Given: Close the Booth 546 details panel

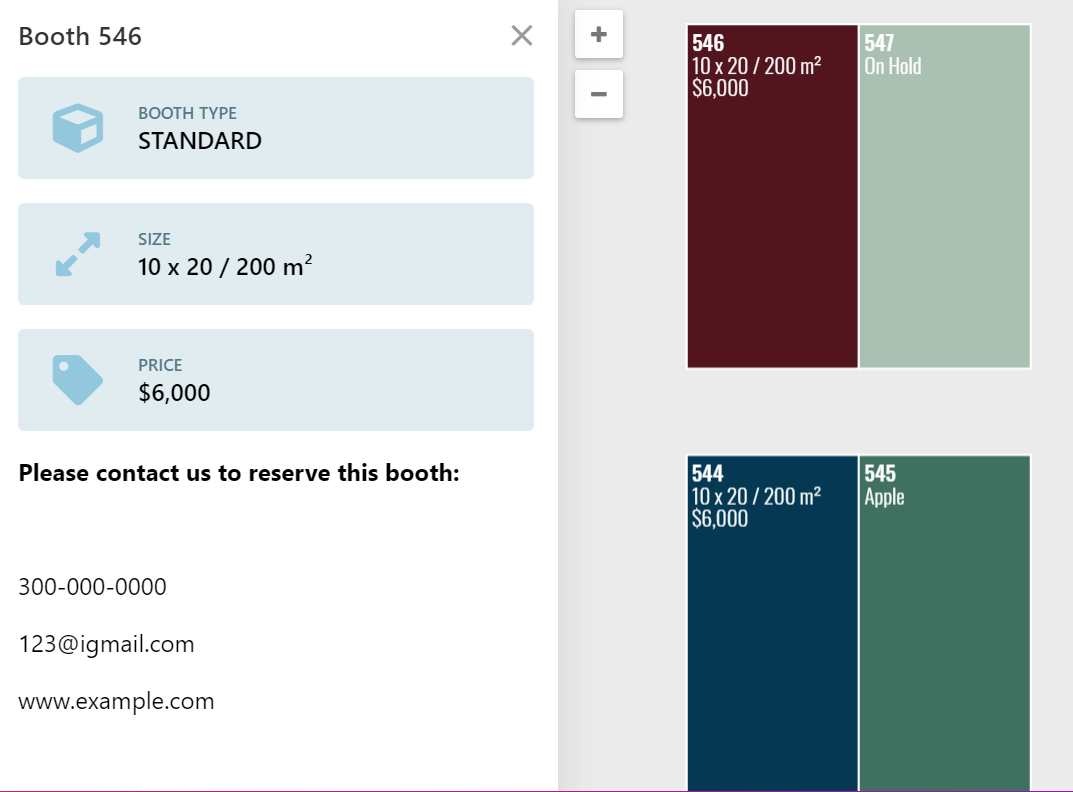Looking at the screenshot, I should coord(521,36).
